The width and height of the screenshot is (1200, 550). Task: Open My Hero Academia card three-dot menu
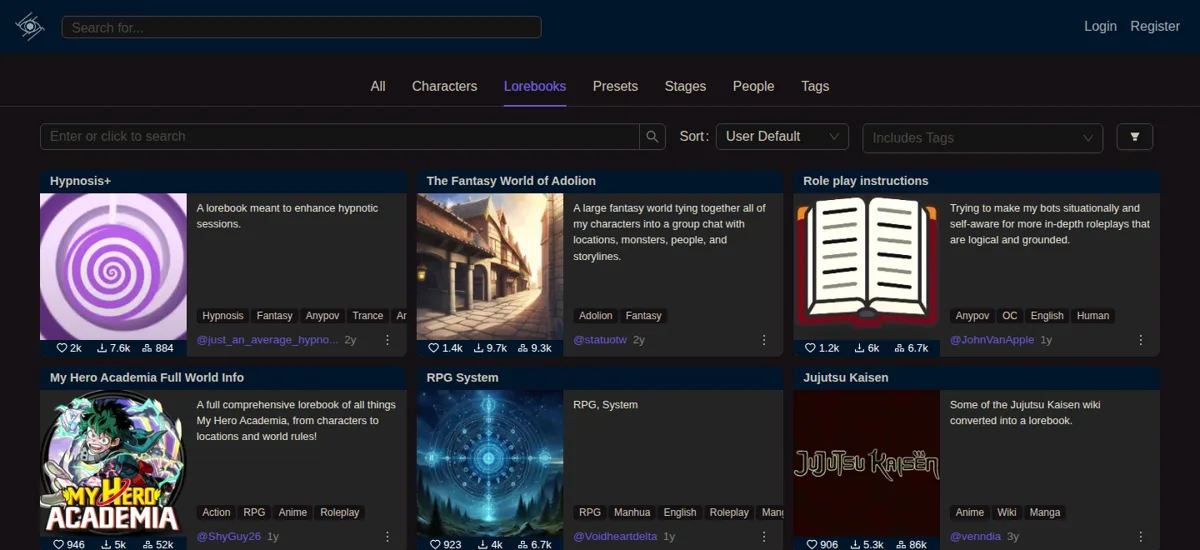(x=388, y=536)
